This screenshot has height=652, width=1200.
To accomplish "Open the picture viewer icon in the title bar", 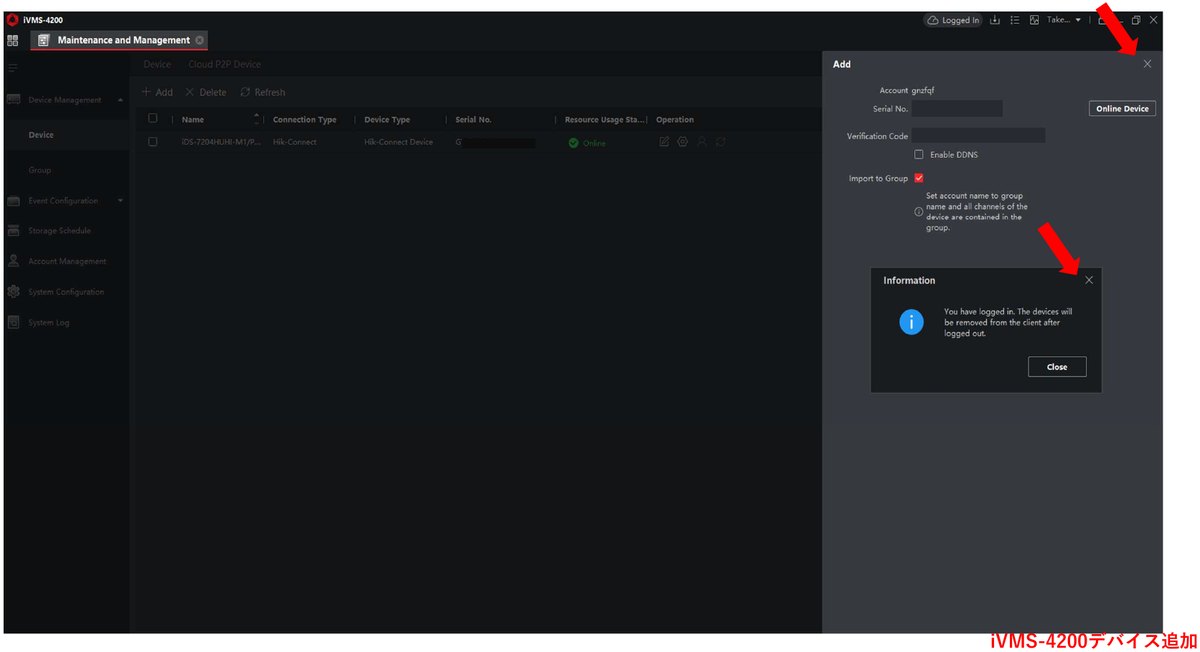I will tap(1034, 20).
